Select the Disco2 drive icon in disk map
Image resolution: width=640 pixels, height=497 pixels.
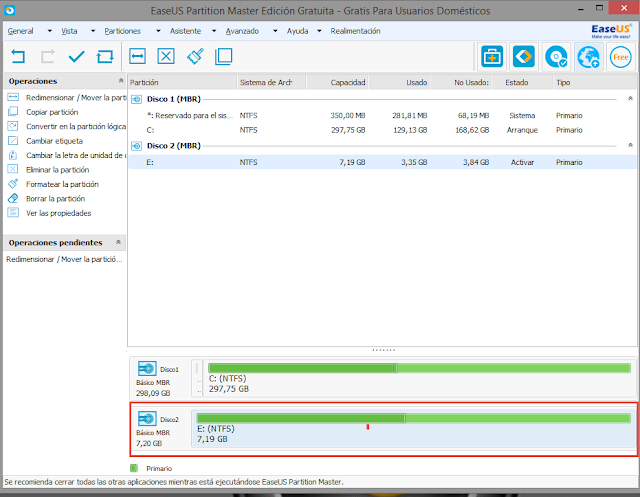point(147,419)
